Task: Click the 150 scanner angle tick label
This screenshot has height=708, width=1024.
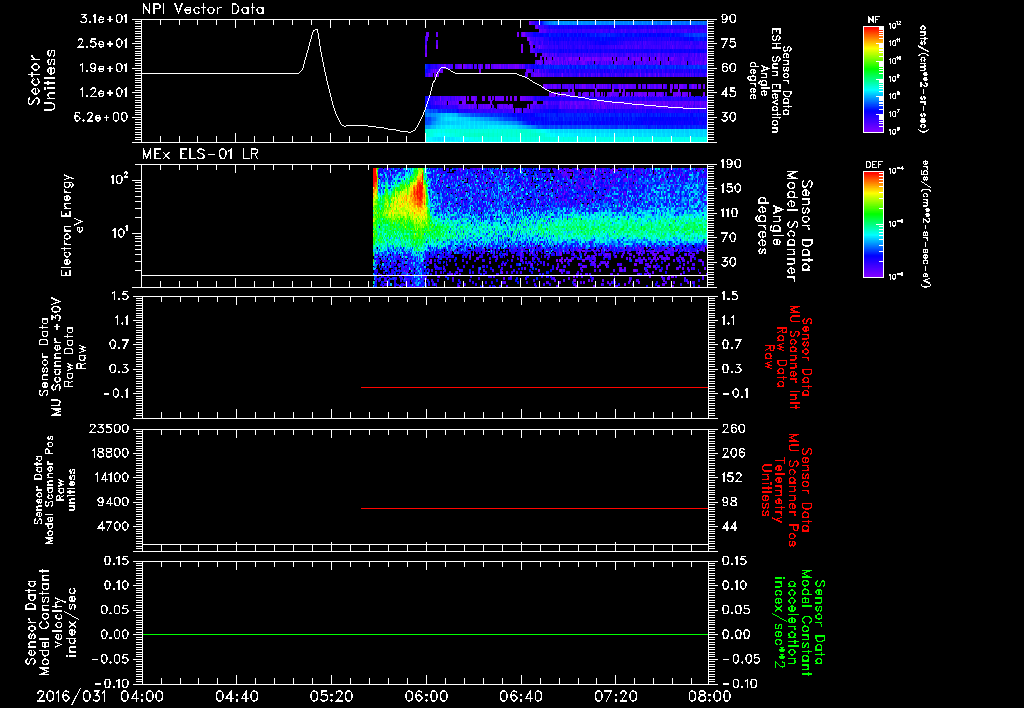Action: click(733, 188)
